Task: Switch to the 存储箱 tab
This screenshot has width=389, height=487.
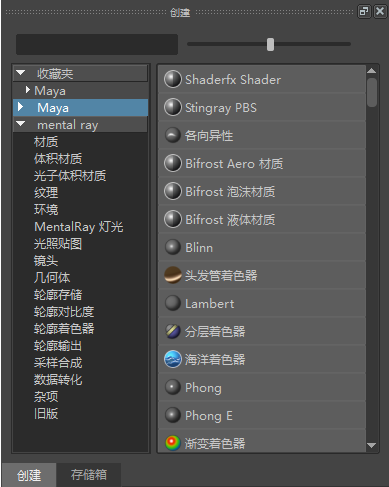Action: pyautogui.click(x=88, y=475)
